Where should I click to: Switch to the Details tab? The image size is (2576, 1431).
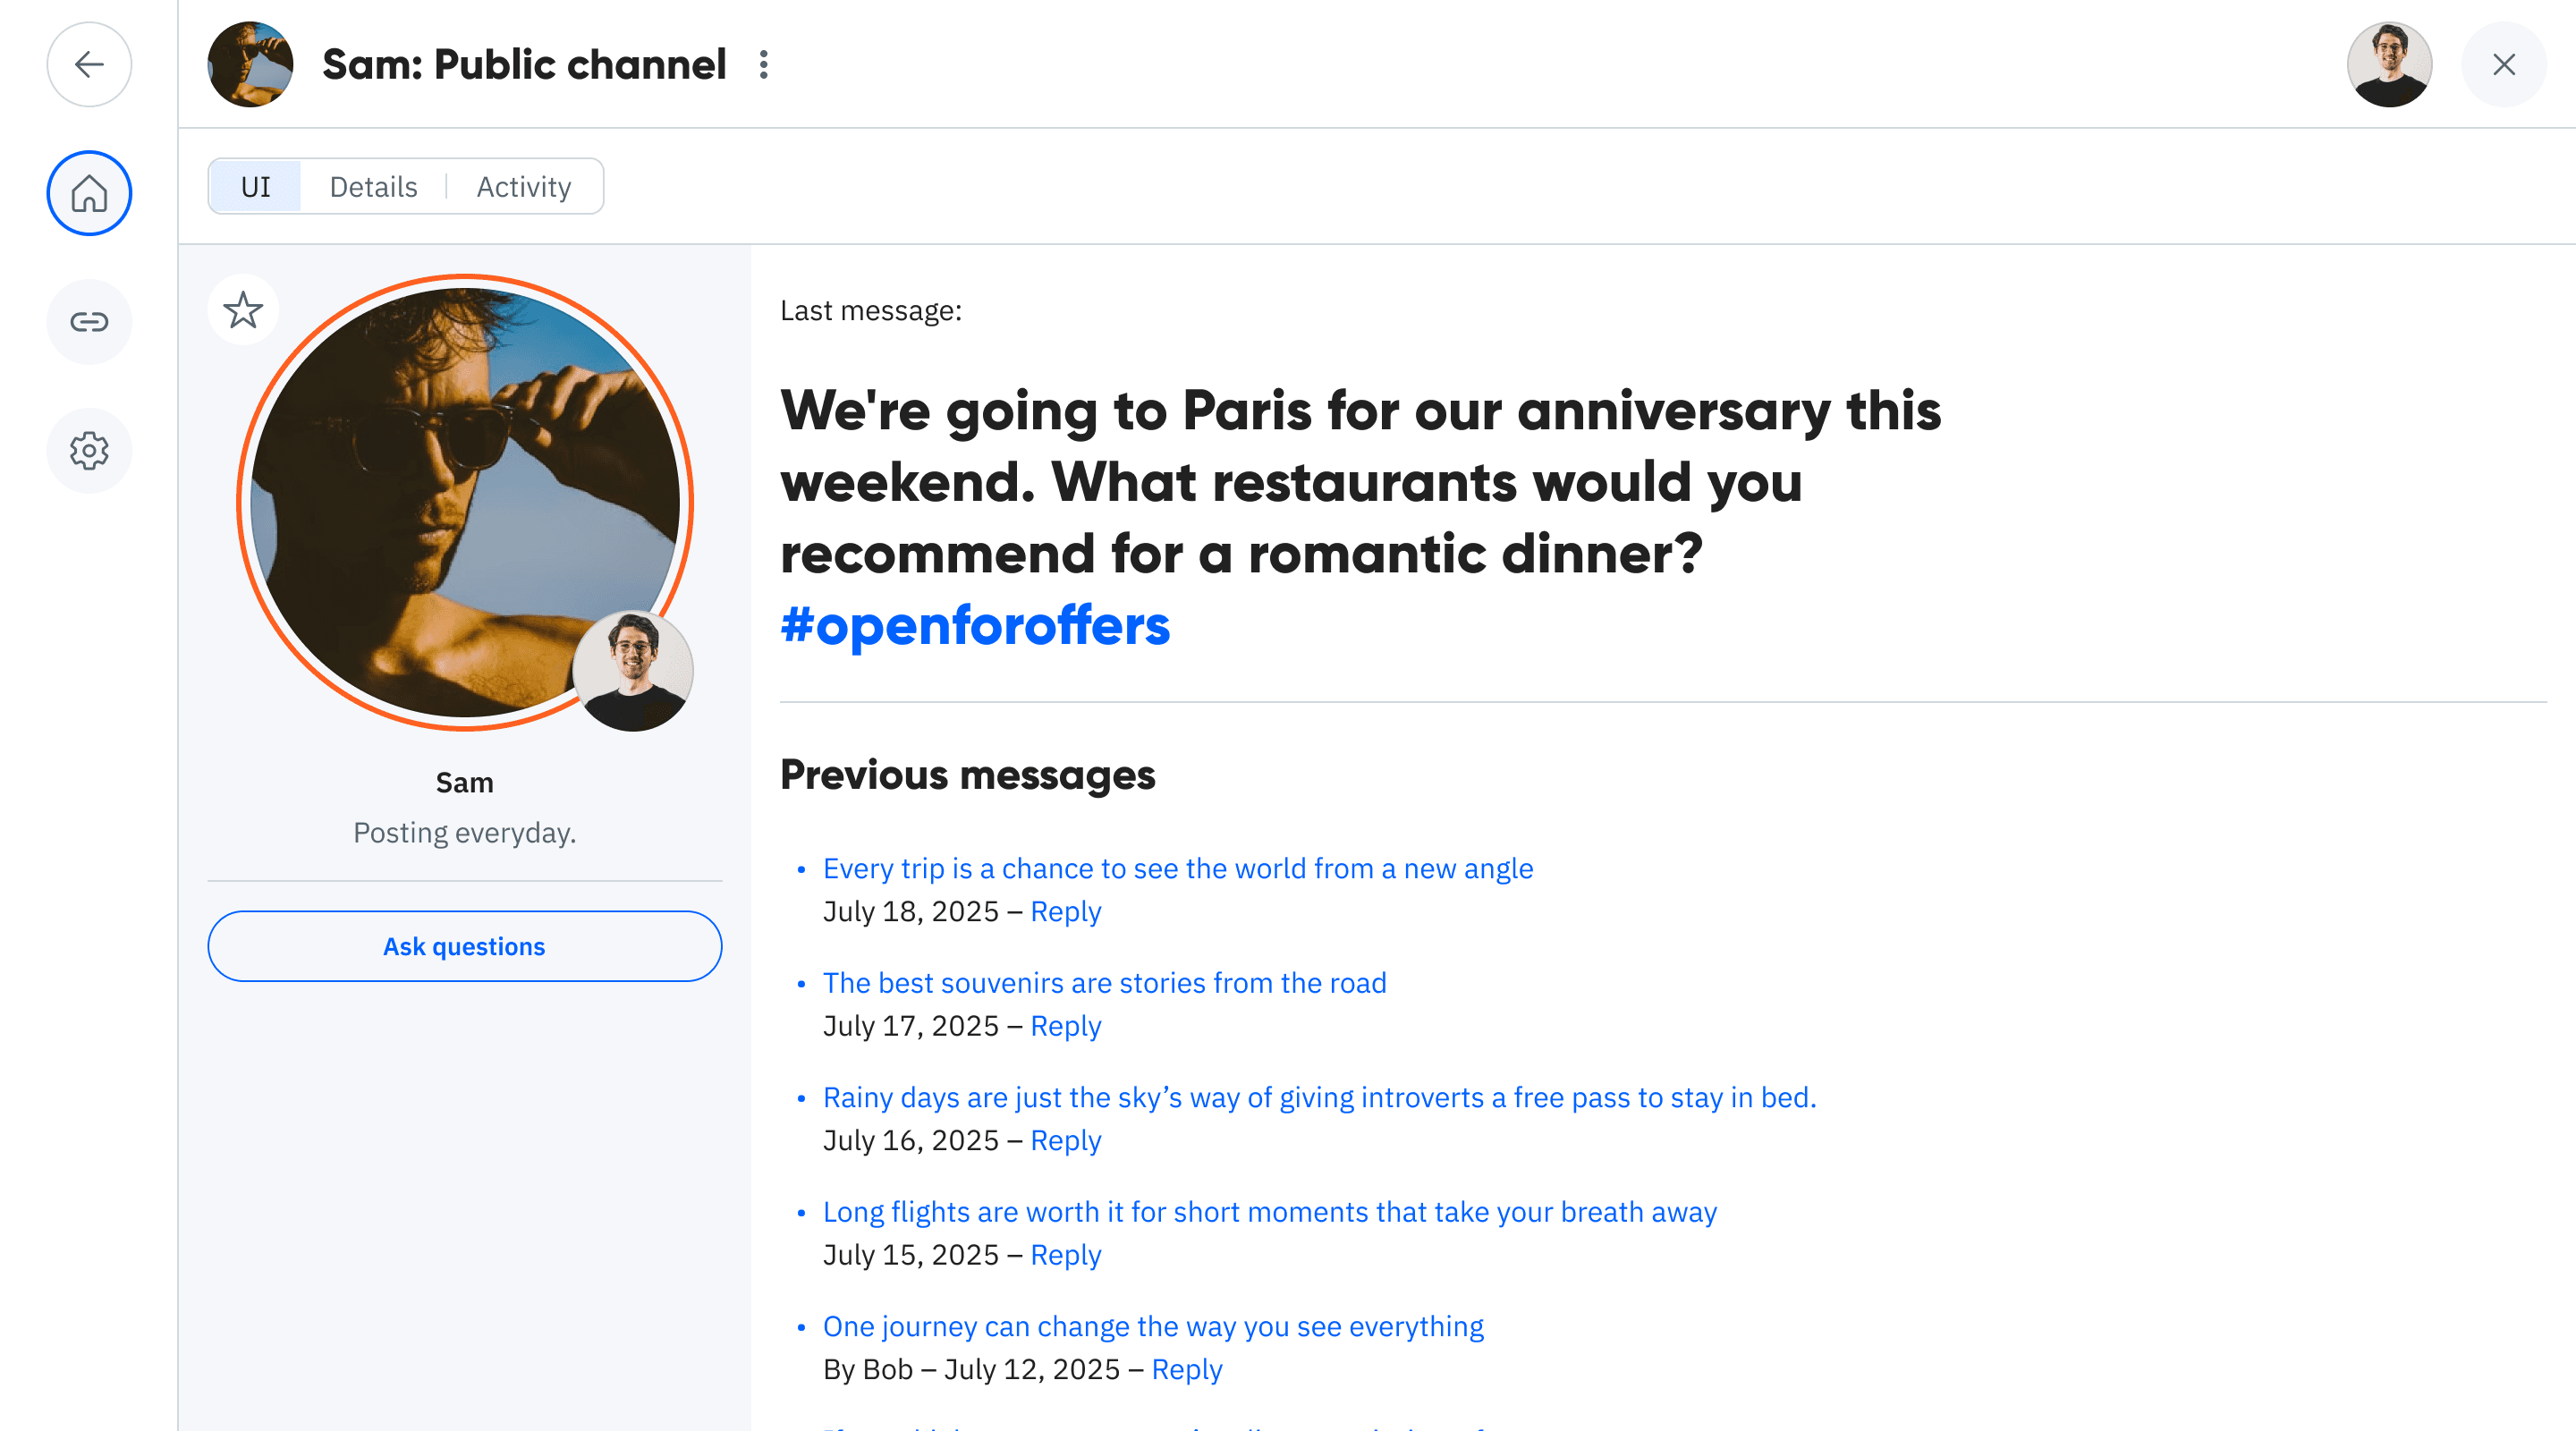coord(373,187)
